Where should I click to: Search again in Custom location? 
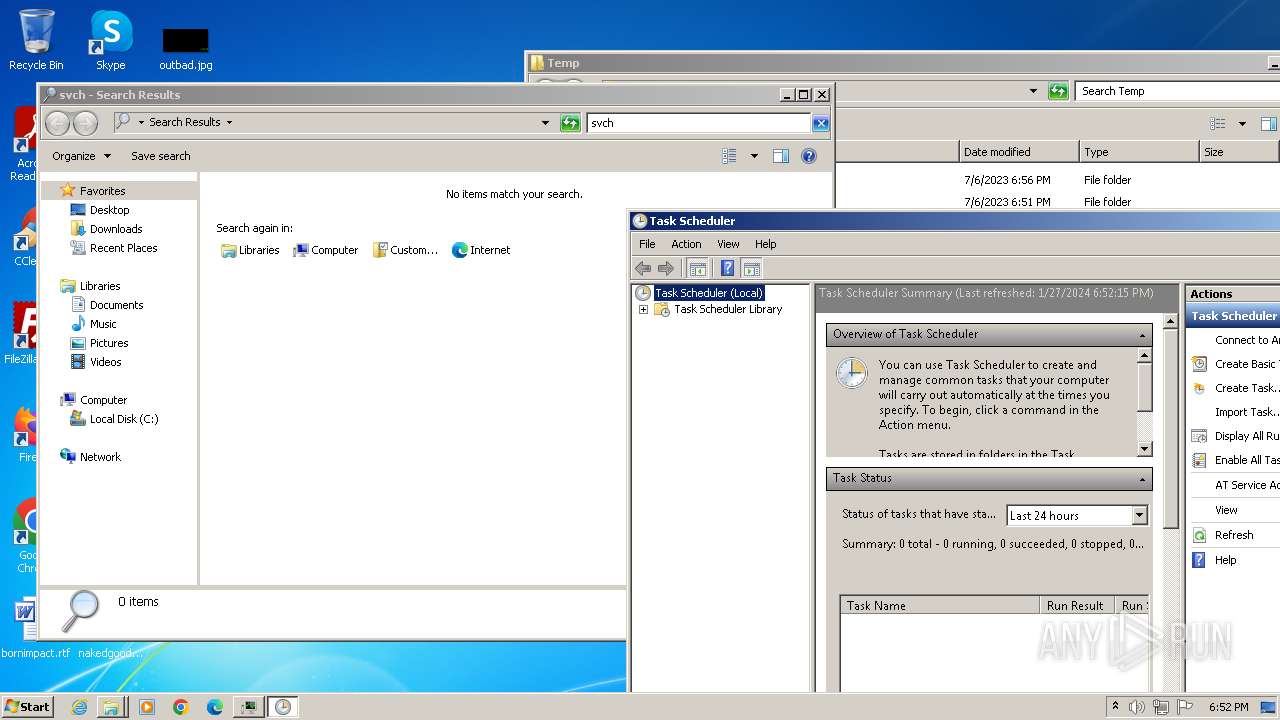[405, 250]
